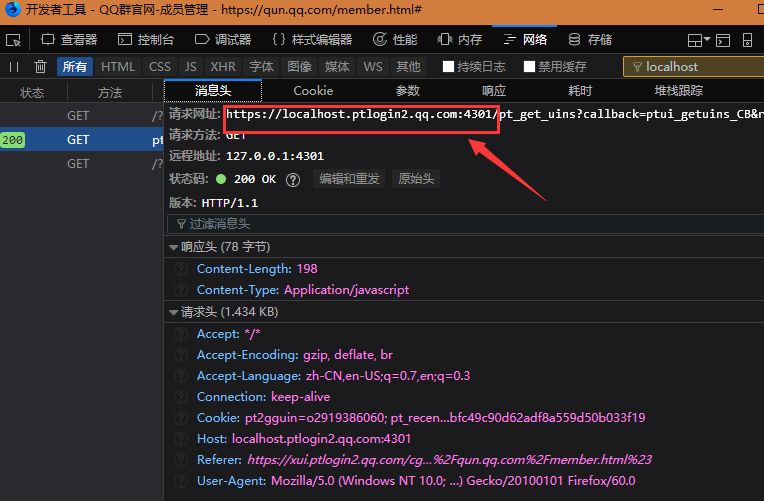764x501 pixels.
Task: Click the status code help question icon
Action: point(293,180)
